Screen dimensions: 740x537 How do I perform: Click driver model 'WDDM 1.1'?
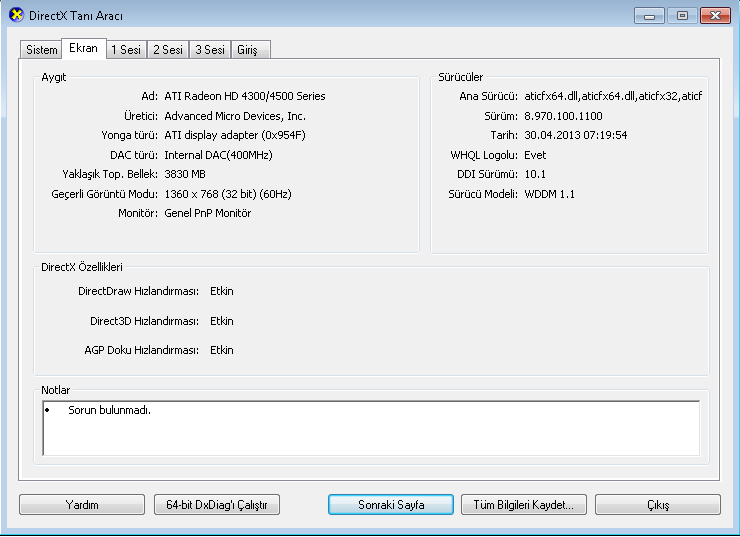point(549,194)
